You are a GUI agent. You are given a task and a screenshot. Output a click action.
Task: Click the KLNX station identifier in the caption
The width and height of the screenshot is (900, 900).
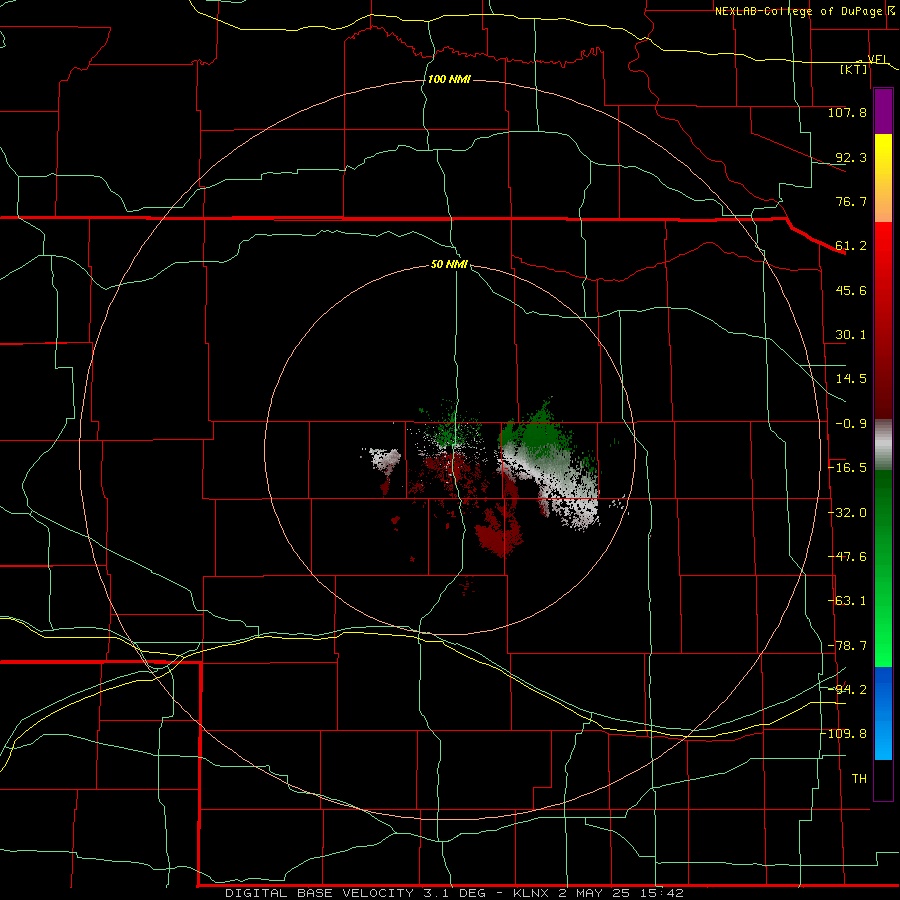click(x=530, y=893)
